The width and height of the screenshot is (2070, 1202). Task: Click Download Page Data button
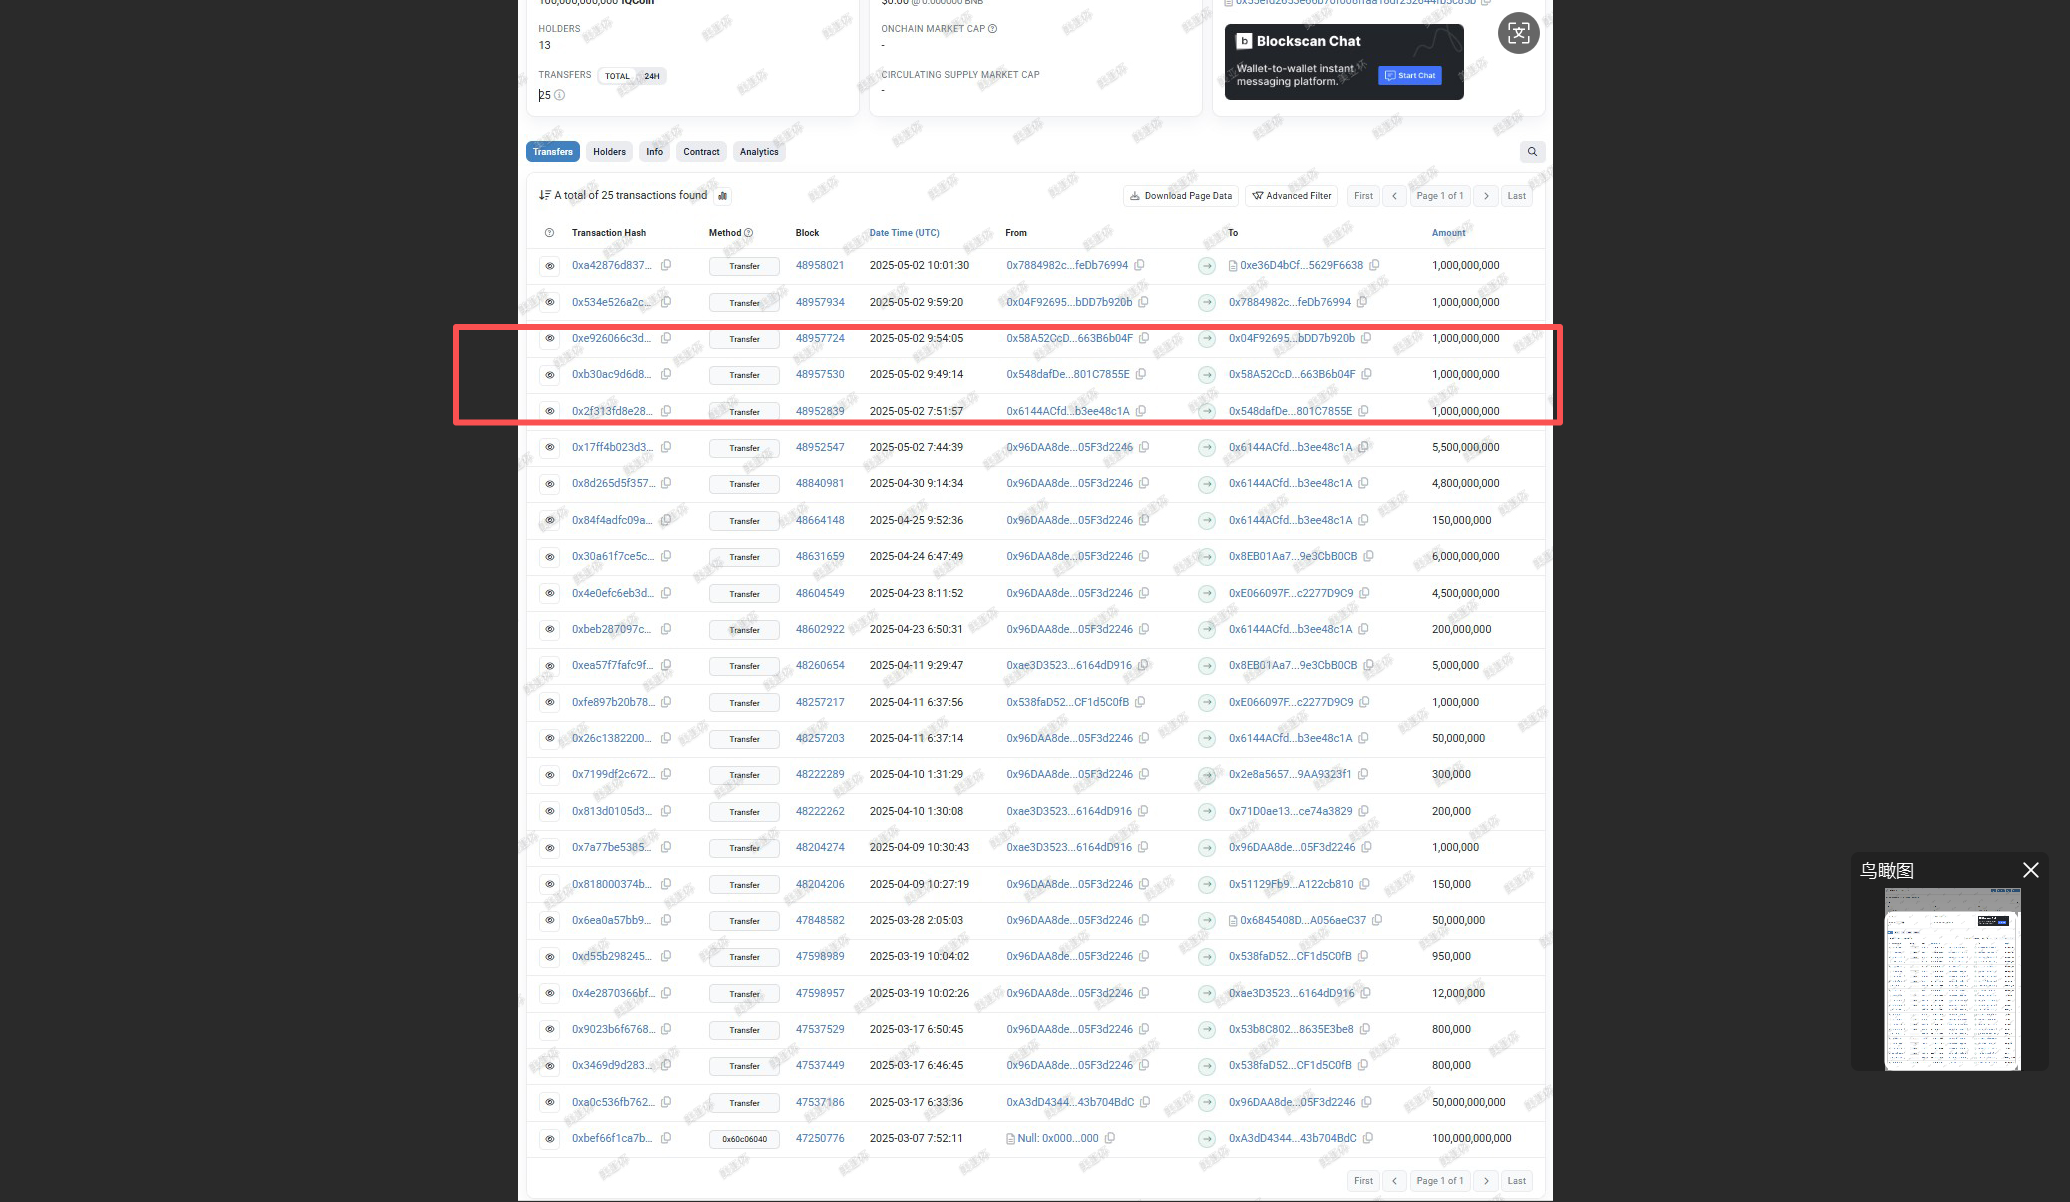coord(1180,196)
